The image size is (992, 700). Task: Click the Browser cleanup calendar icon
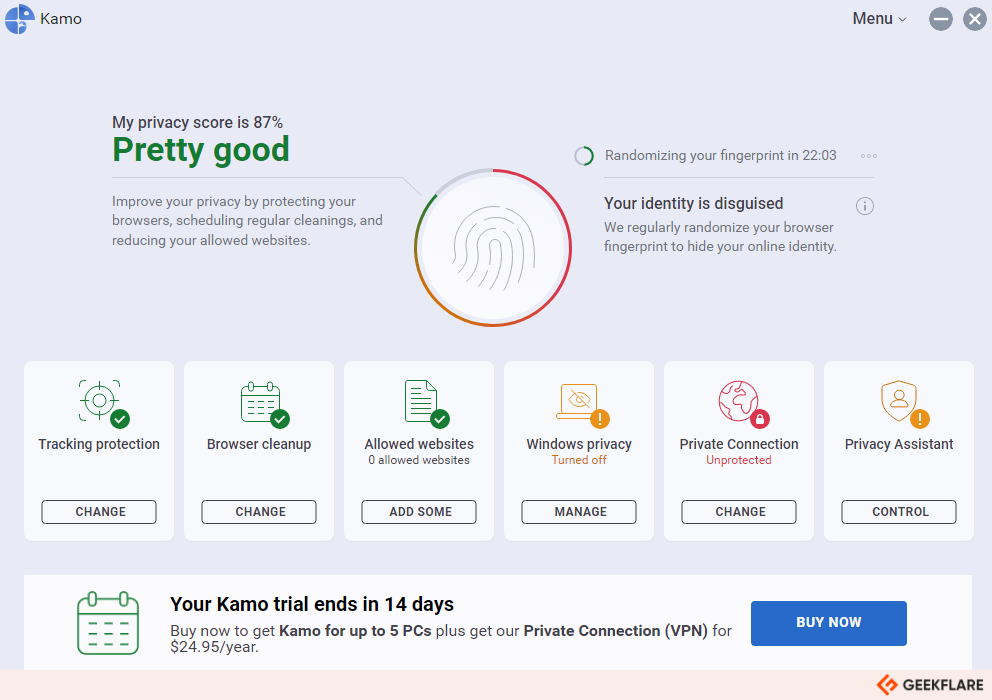[x=264, y=404]
